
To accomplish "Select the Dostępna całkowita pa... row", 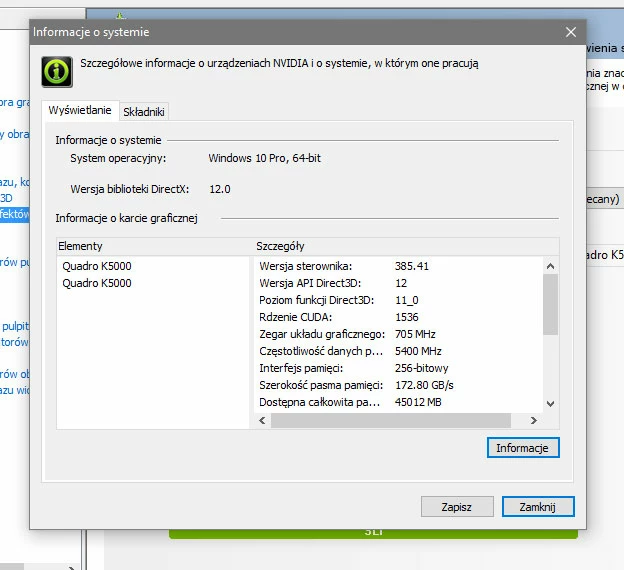I will (x=398, y=402).
